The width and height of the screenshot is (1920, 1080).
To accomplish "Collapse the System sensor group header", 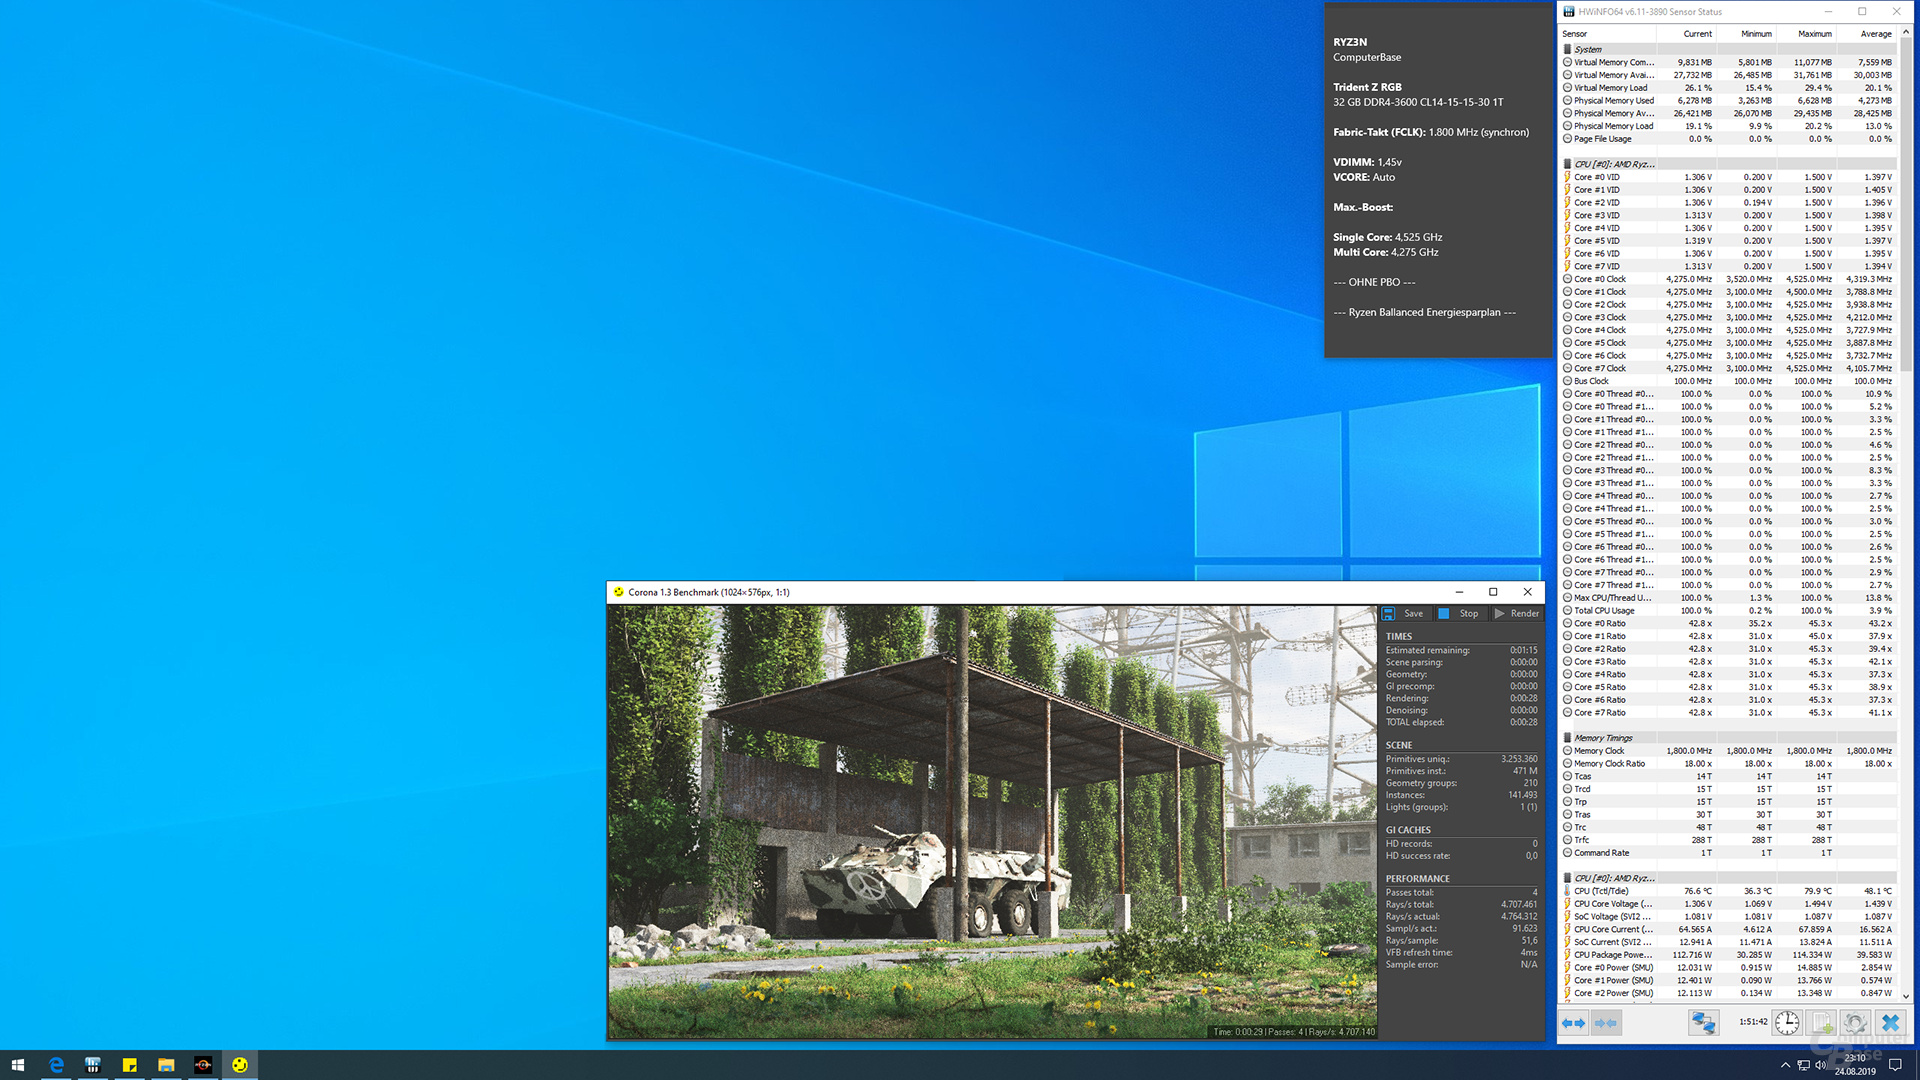I will (x=1587, y=49).
